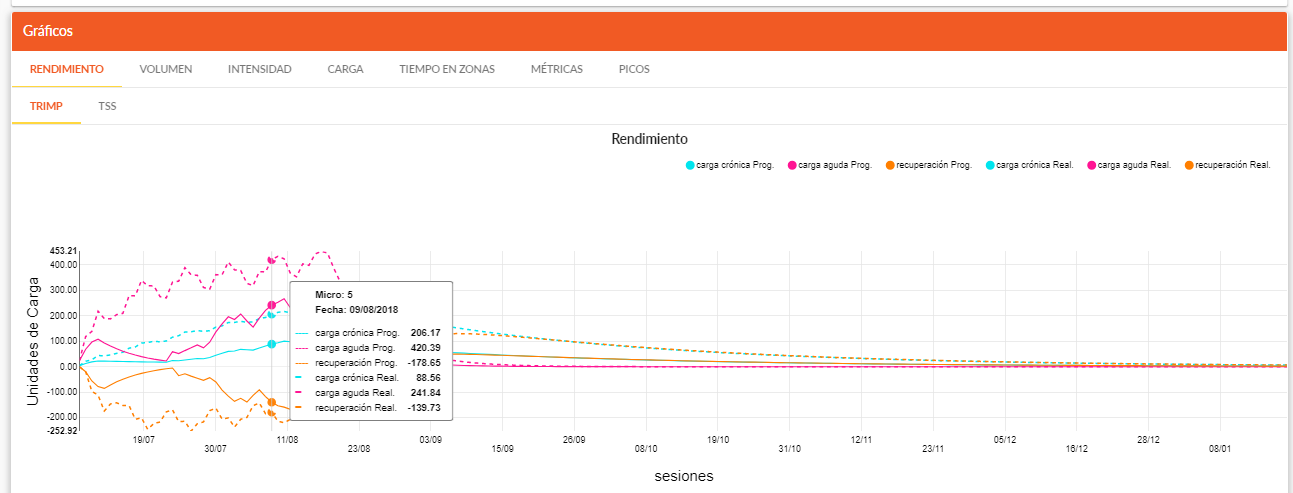Click the RENDIMIENTO tab
1293x493 pixels.
[x=66, y=69]
